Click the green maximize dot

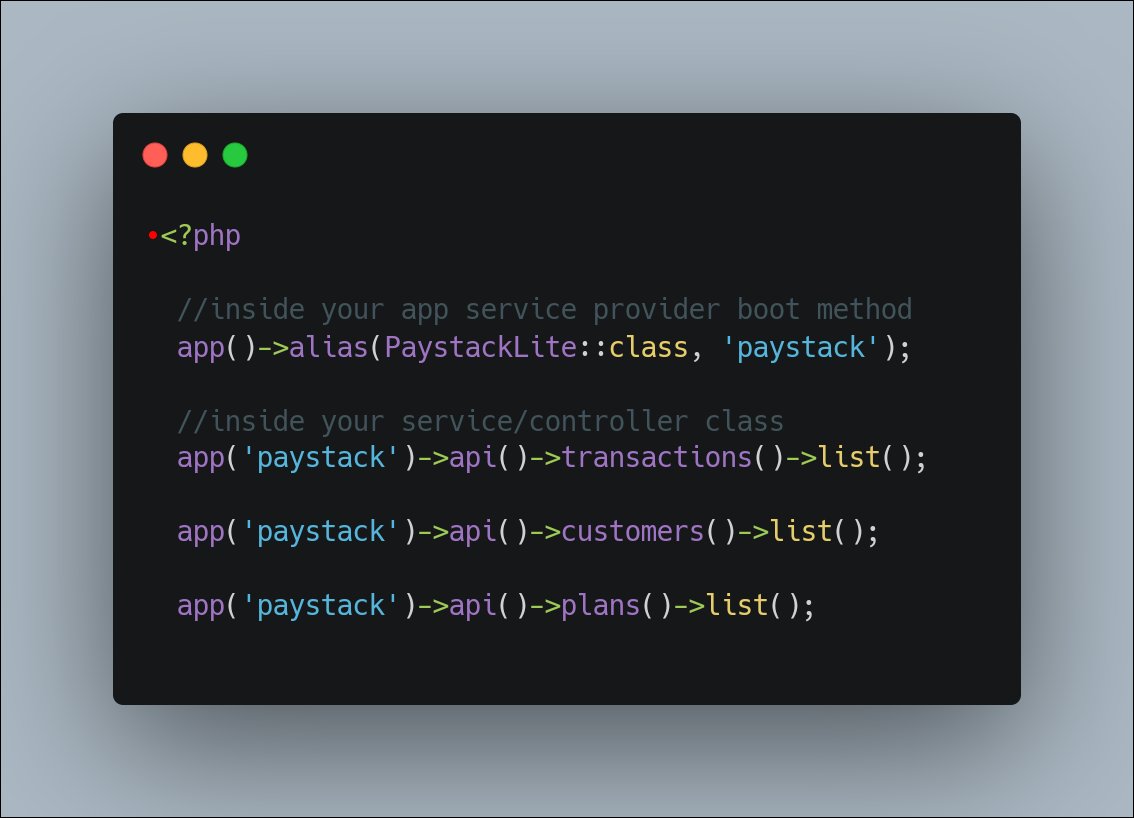(x=235, y=155)
